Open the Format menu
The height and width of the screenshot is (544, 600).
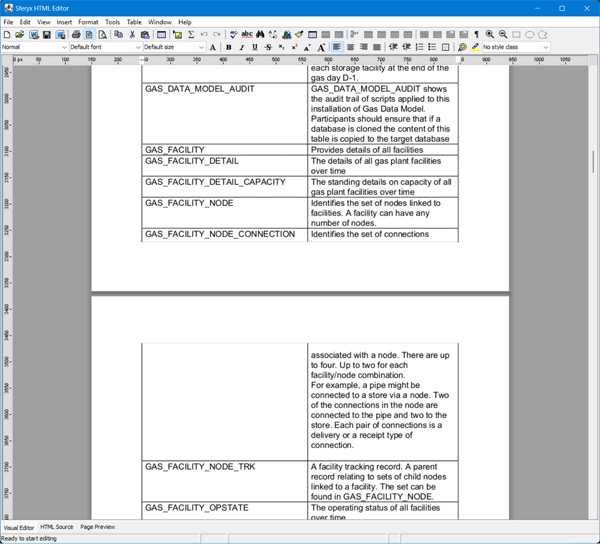(x=88, y=22)
